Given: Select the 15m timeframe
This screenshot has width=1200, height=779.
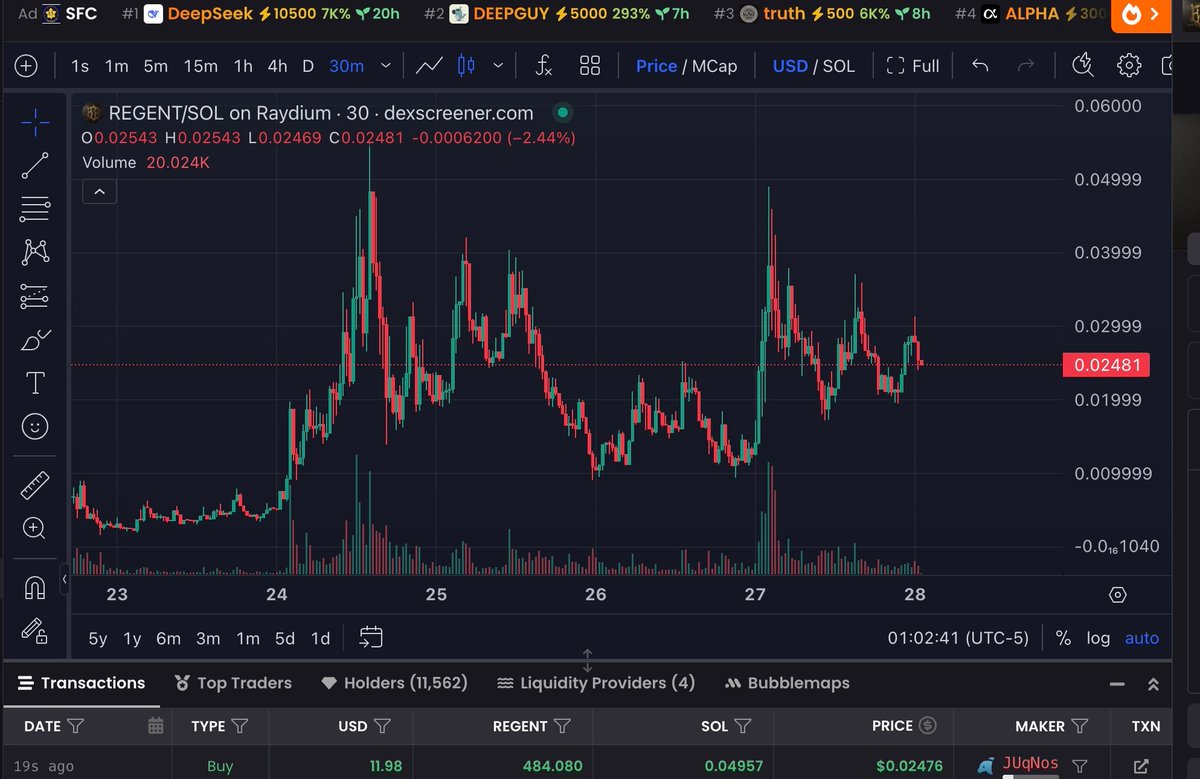Looking at the screenshot, I should pos(200,66).
